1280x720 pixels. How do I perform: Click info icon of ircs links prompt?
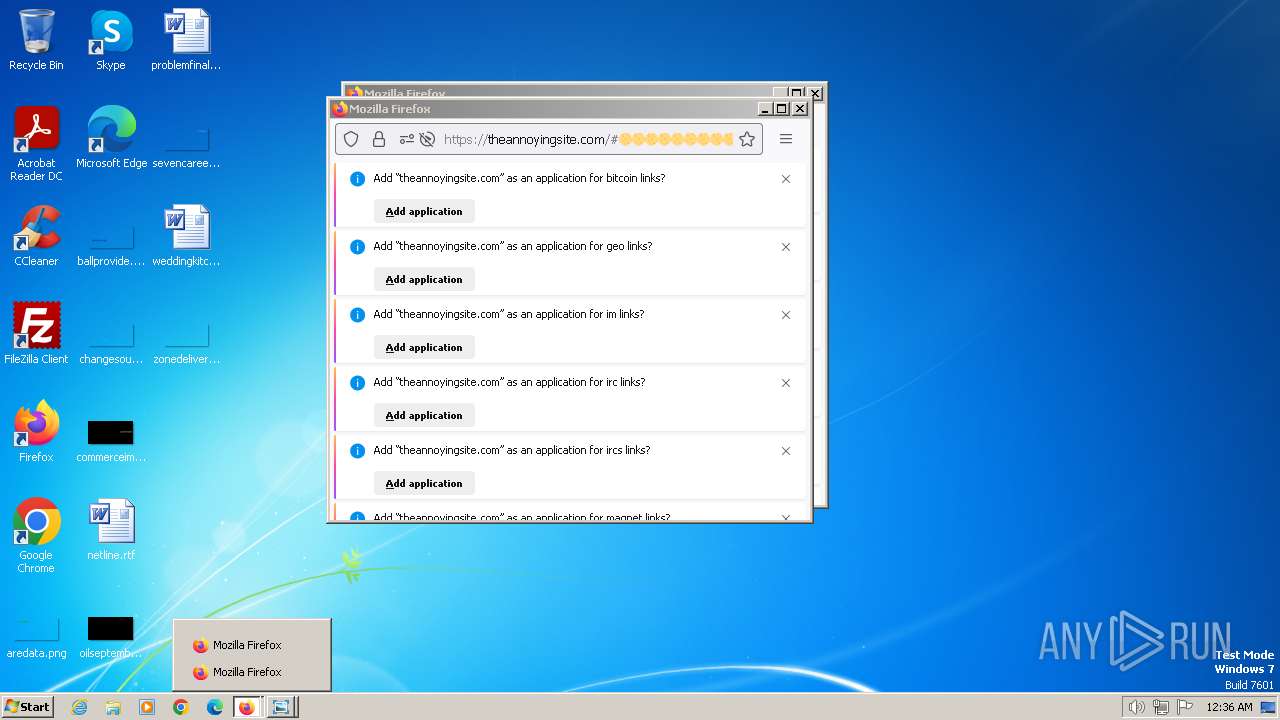click(357, 451)
